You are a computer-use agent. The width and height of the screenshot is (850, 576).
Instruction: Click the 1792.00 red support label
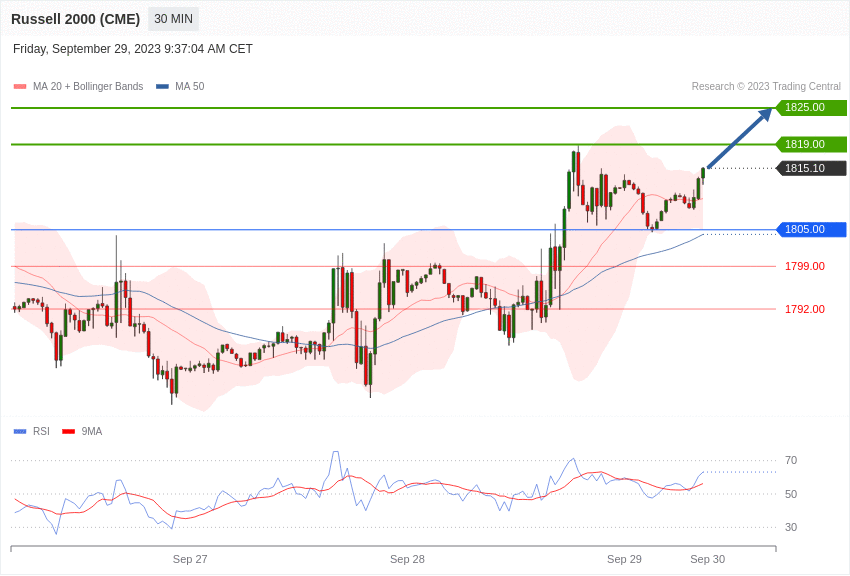[805, 309]
